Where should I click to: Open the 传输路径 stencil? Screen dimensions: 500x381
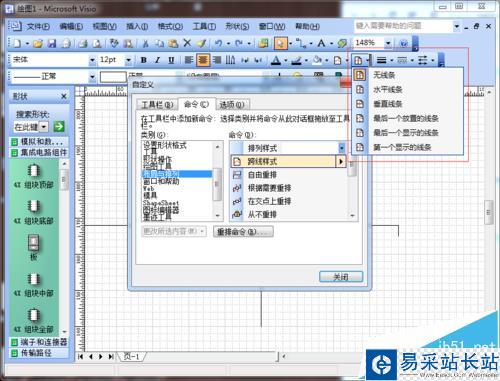39,353
